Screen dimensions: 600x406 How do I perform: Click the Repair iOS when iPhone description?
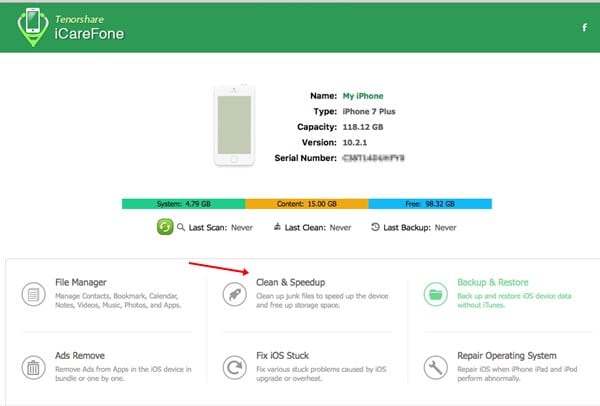pyautogui.click(x=517, y=374)
